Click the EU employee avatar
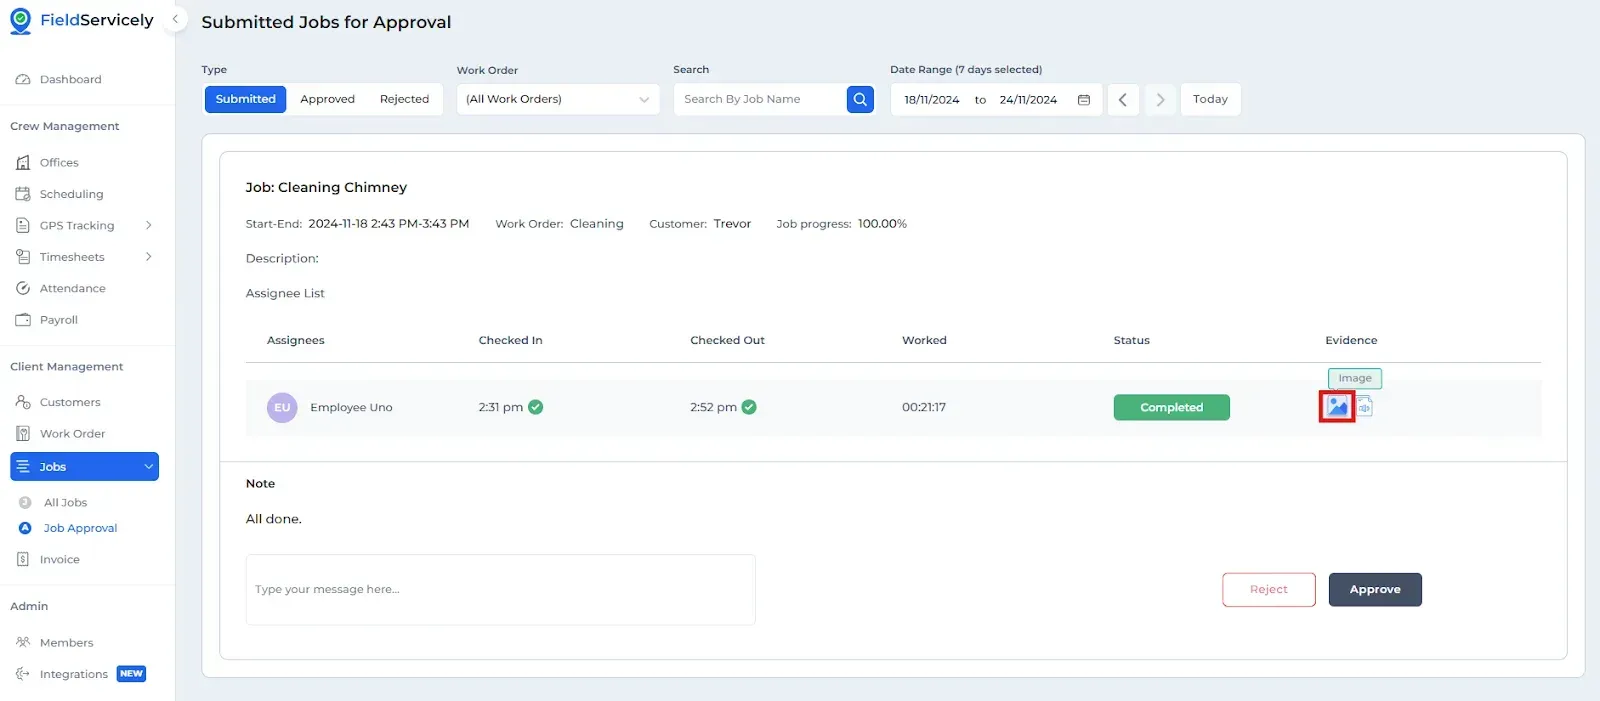1600x701 pixels. click(282, 407)
